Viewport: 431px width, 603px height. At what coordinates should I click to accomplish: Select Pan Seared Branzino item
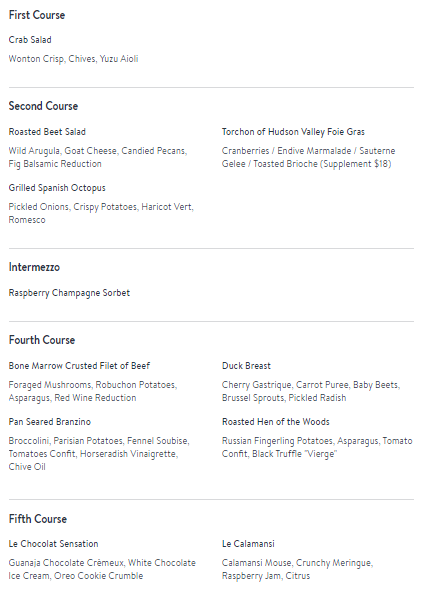click(50, 422)
